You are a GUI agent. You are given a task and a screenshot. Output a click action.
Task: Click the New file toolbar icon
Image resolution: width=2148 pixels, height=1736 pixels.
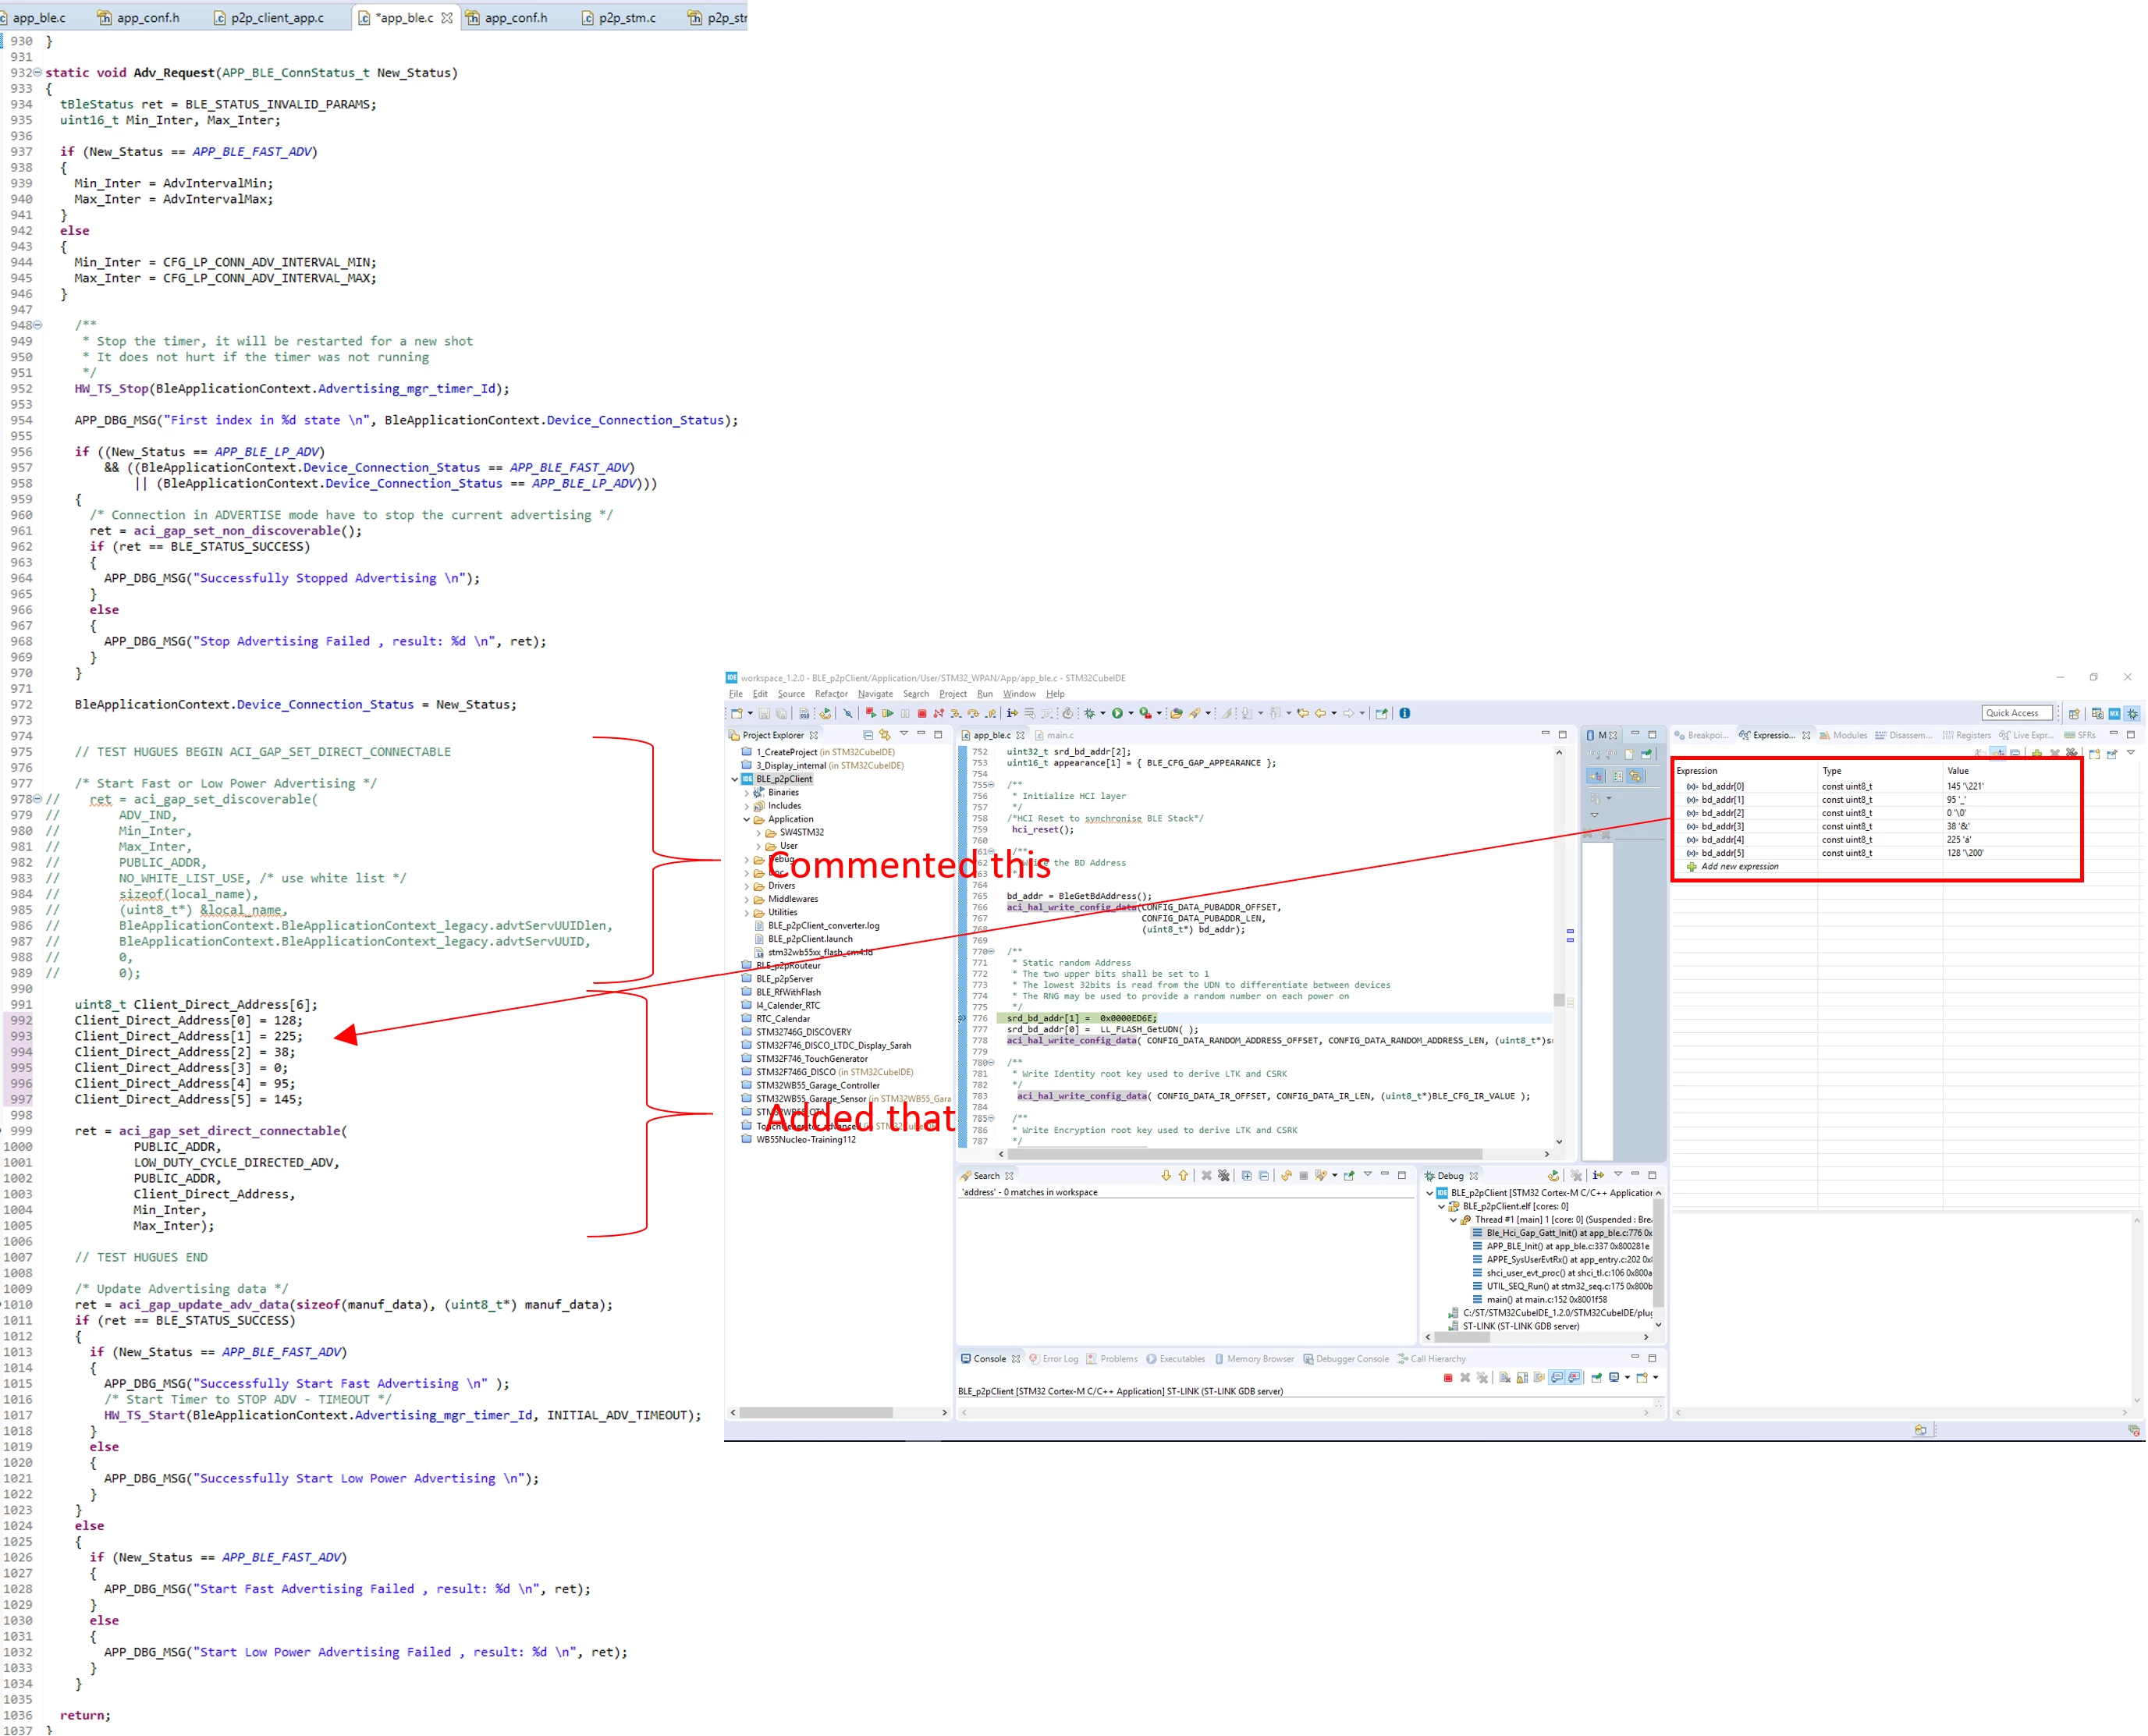tap(737, 713)
